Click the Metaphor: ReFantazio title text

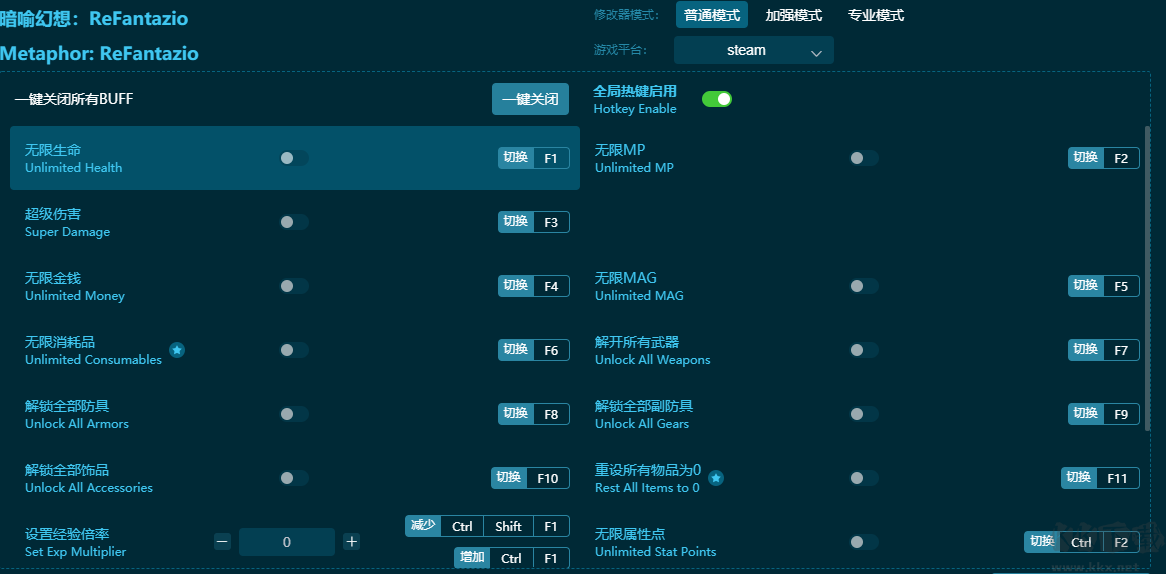coord(100,54)
